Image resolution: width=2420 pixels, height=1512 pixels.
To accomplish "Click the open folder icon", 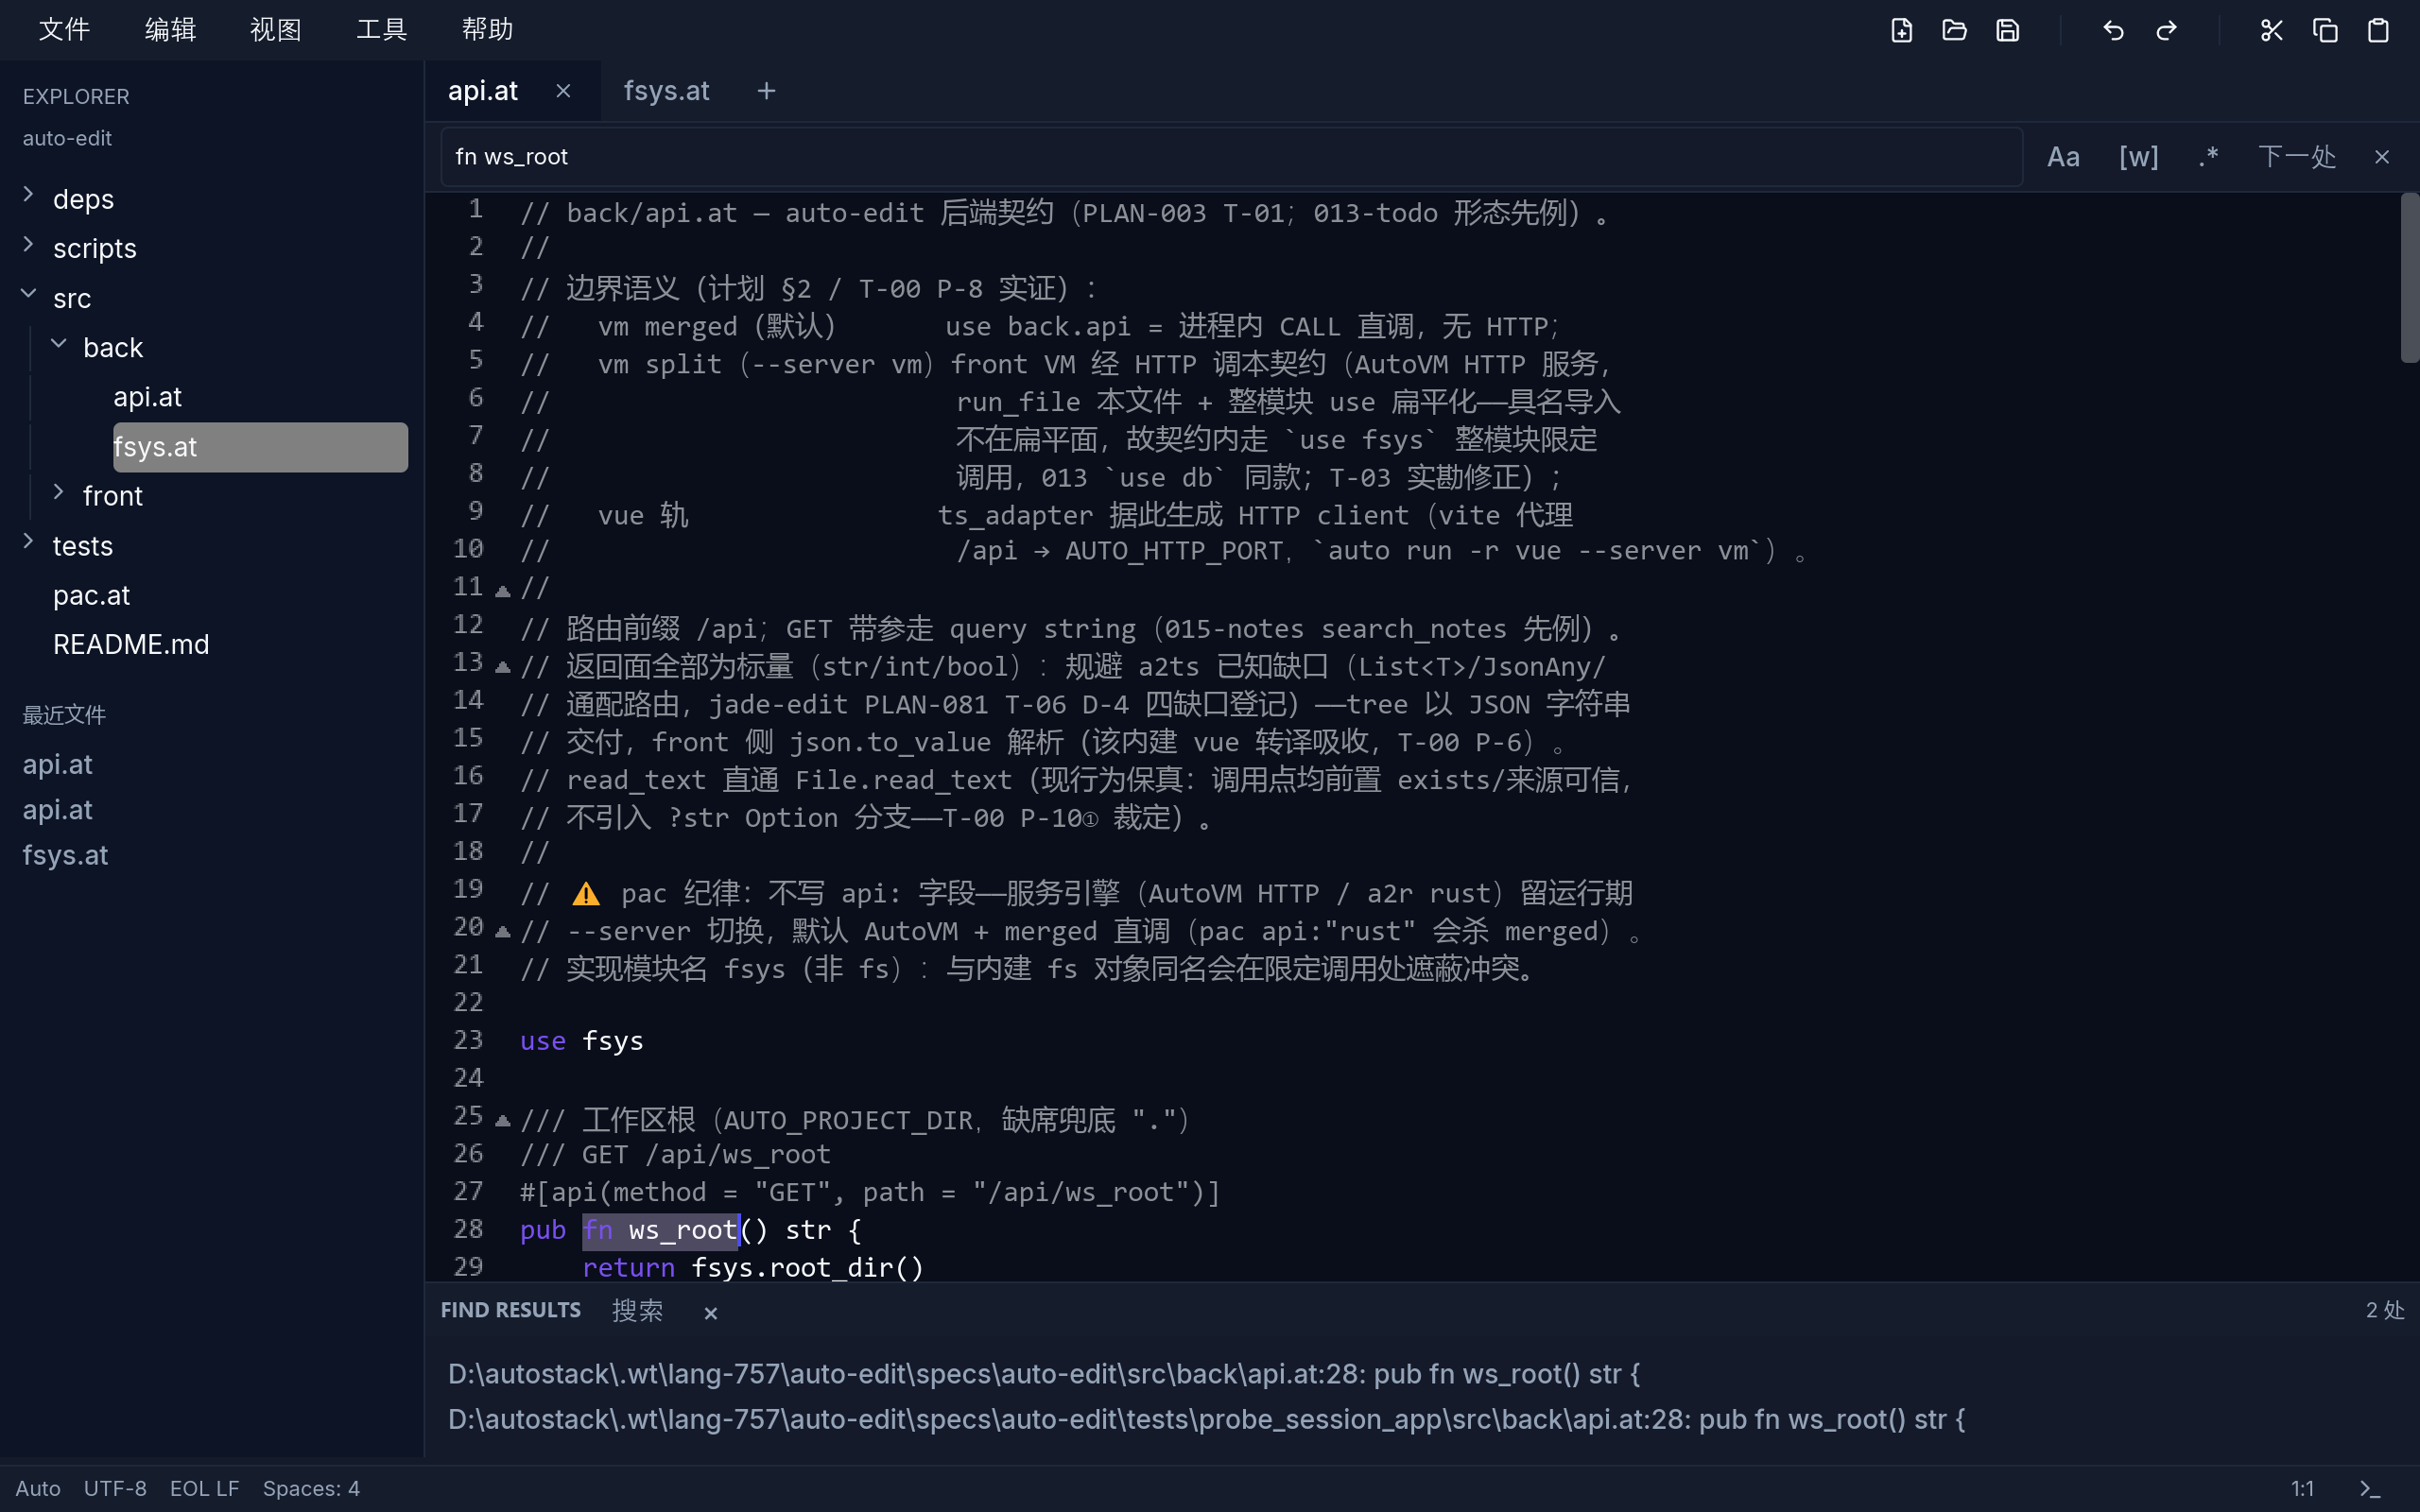I will click(1954, 30).
